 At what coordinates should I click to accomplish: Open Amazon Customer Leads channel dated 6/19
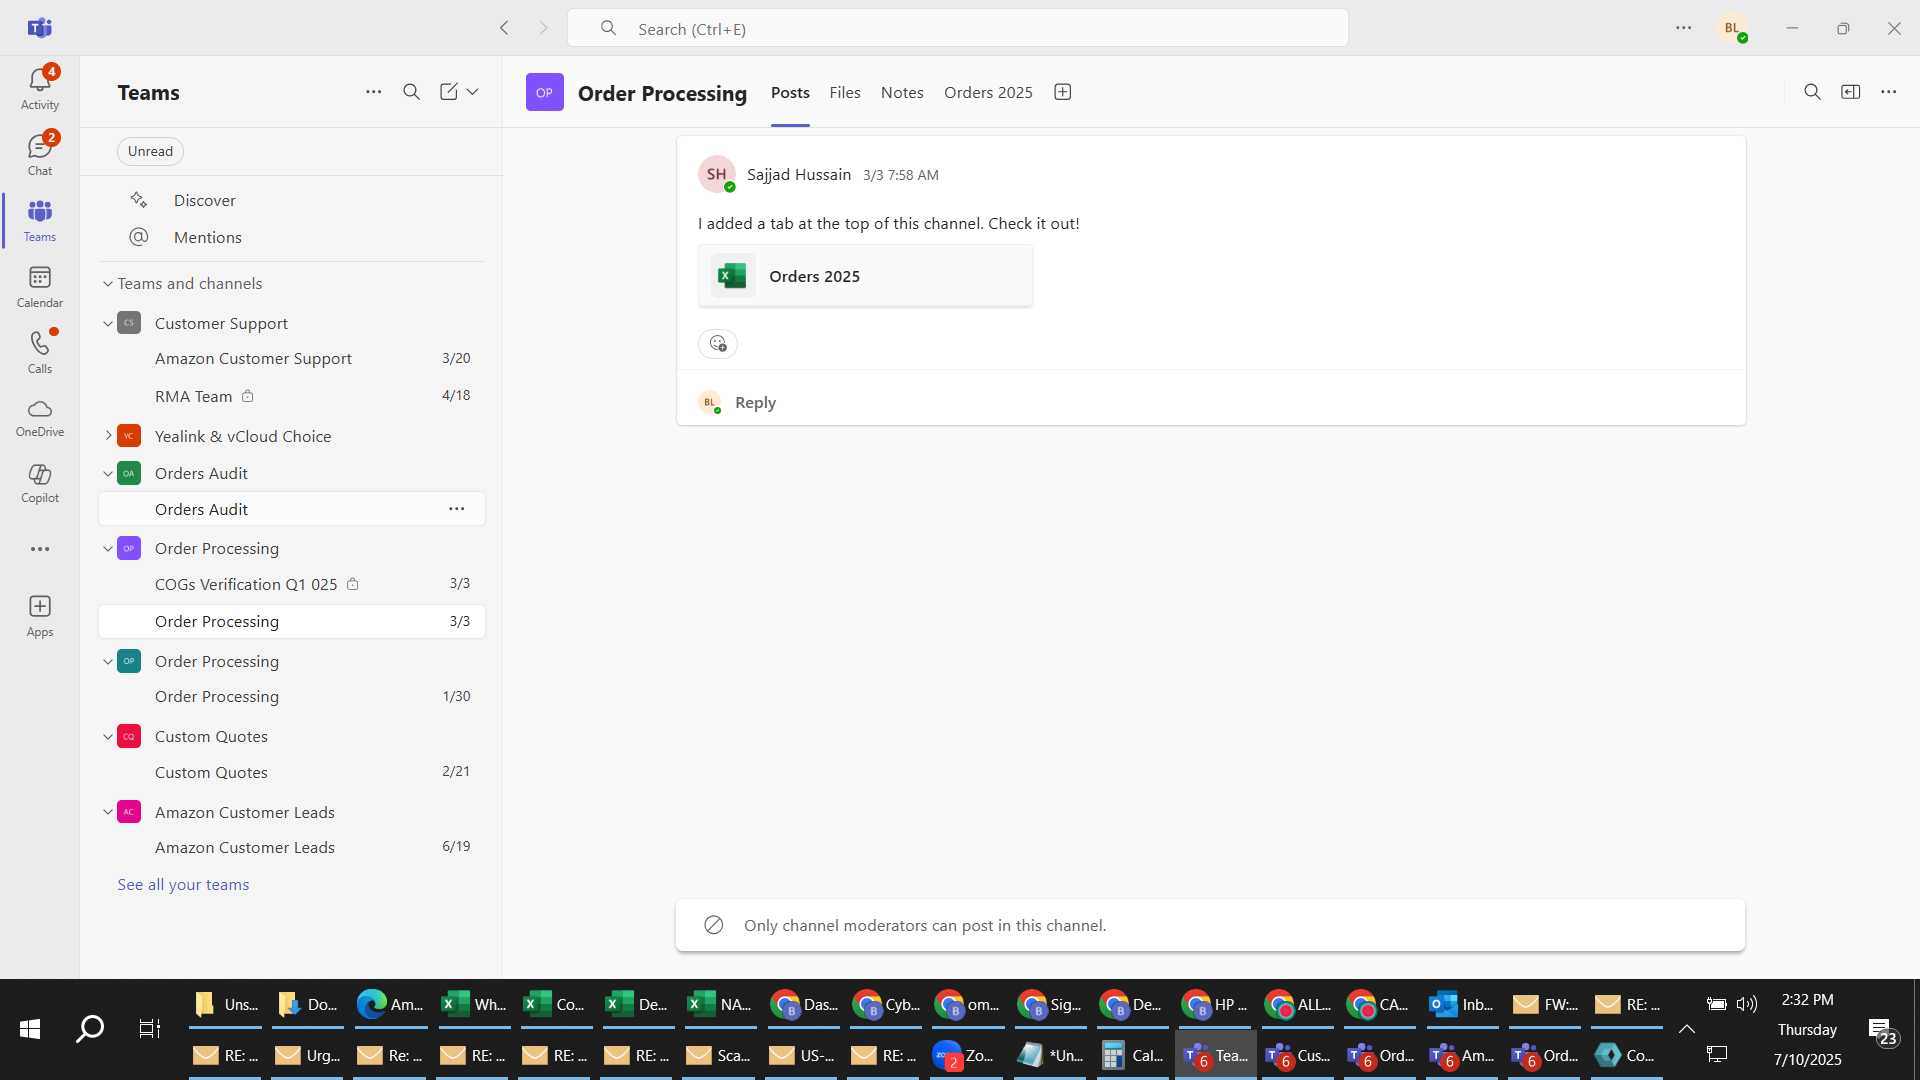pos(292,847)
